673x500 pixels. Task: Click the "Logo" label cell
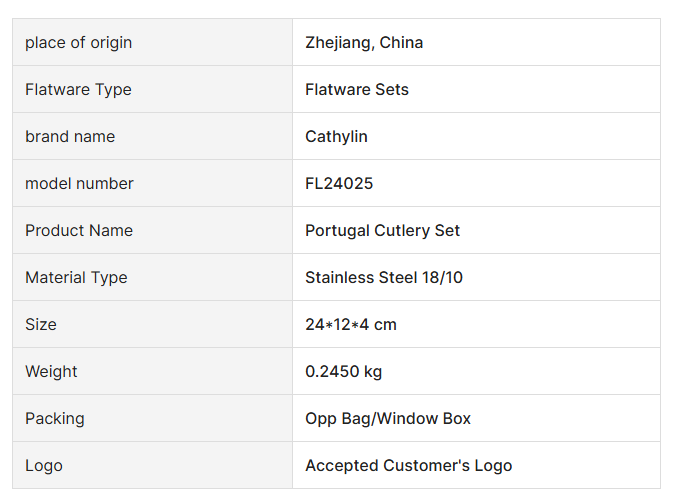click(x=44, y=465)
